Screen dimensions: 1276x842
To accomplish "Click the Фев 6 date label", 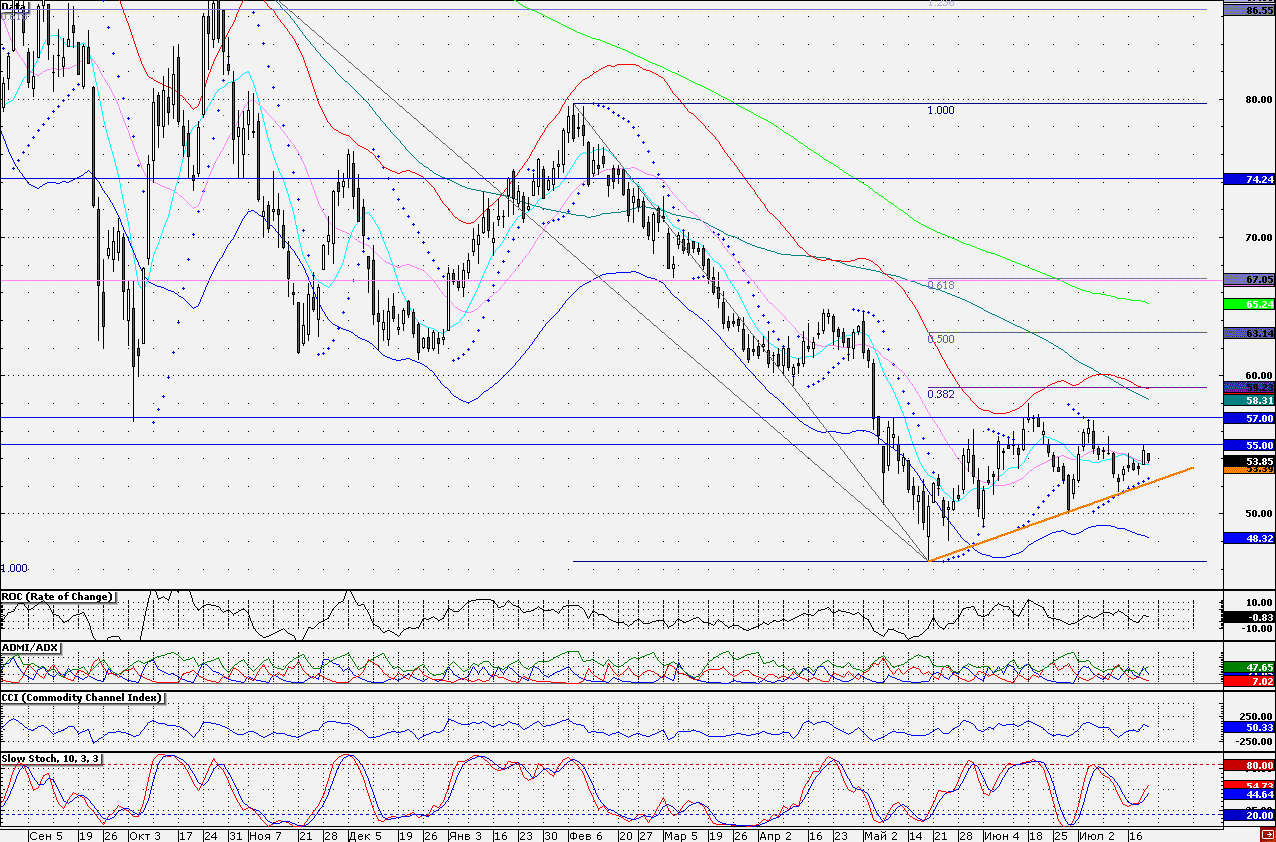I will point(585,835).
